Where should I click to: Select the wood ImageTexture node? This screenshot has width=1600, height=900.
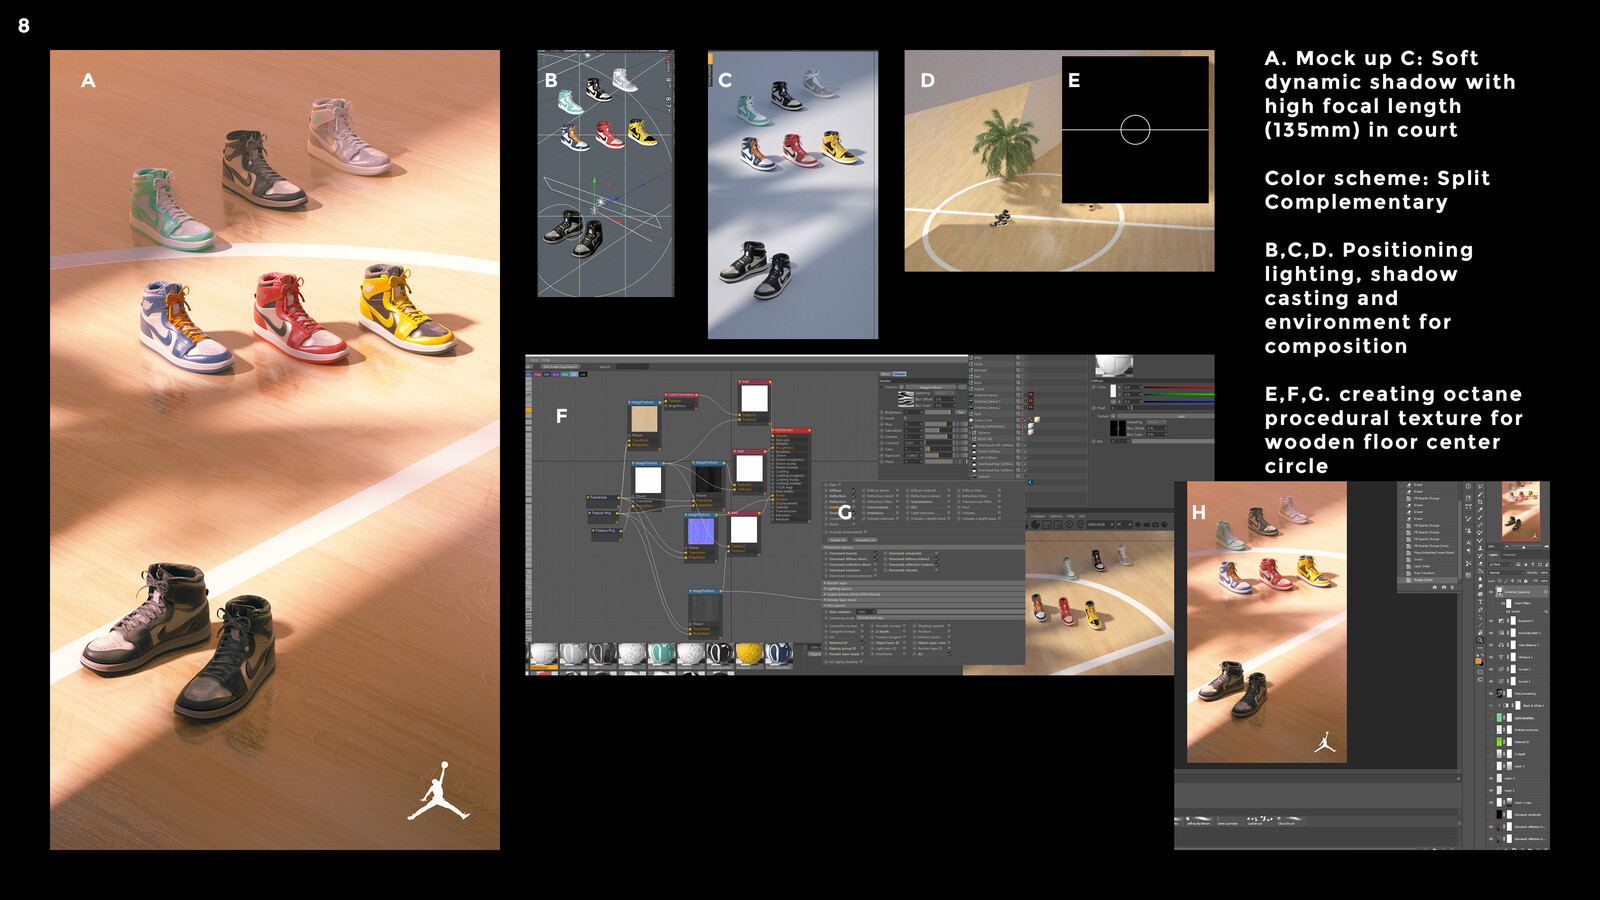644,425
